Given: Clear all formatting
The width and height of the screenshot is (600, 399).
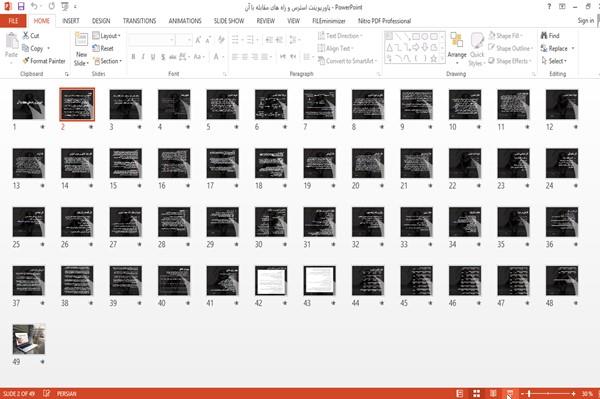Looking at the screenshot, I should 221,40.
